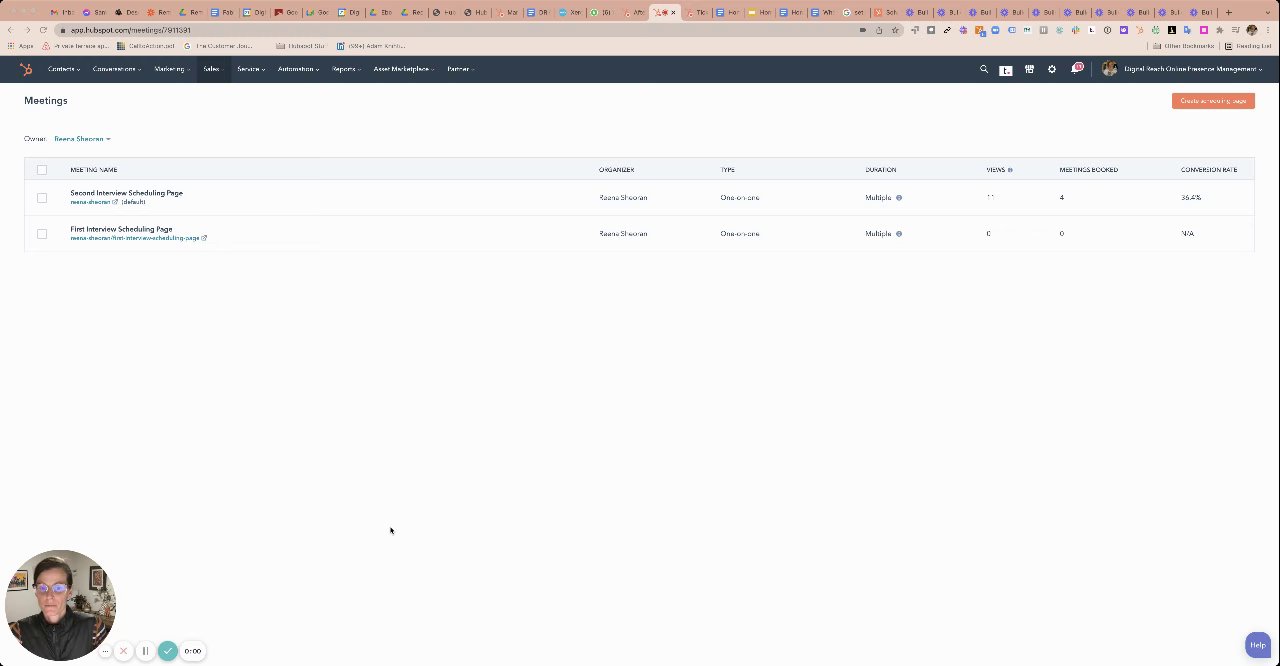Tick the Second Interview Scheduling Page checkbox
This screenshot has width=1280, height=666.
coord(42,198)
